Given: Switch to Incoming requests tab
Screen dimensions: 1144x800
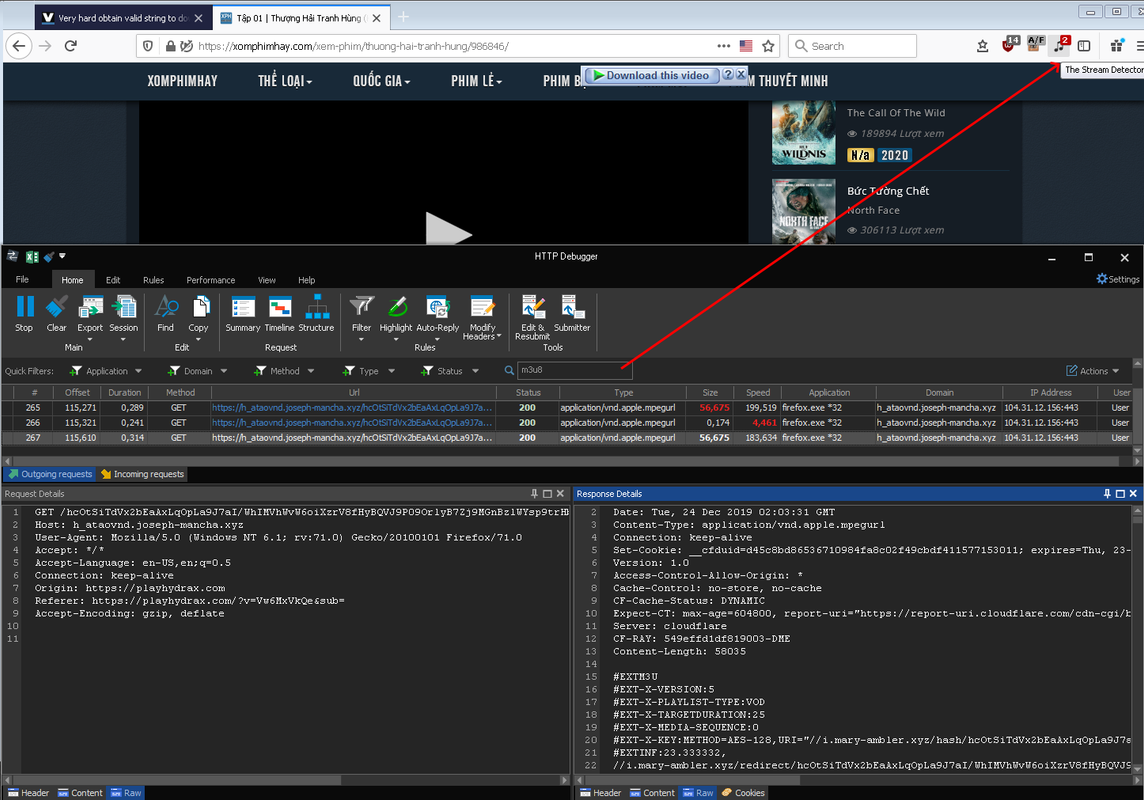Looking at the screenshot, I should click(x=142, y=474).
